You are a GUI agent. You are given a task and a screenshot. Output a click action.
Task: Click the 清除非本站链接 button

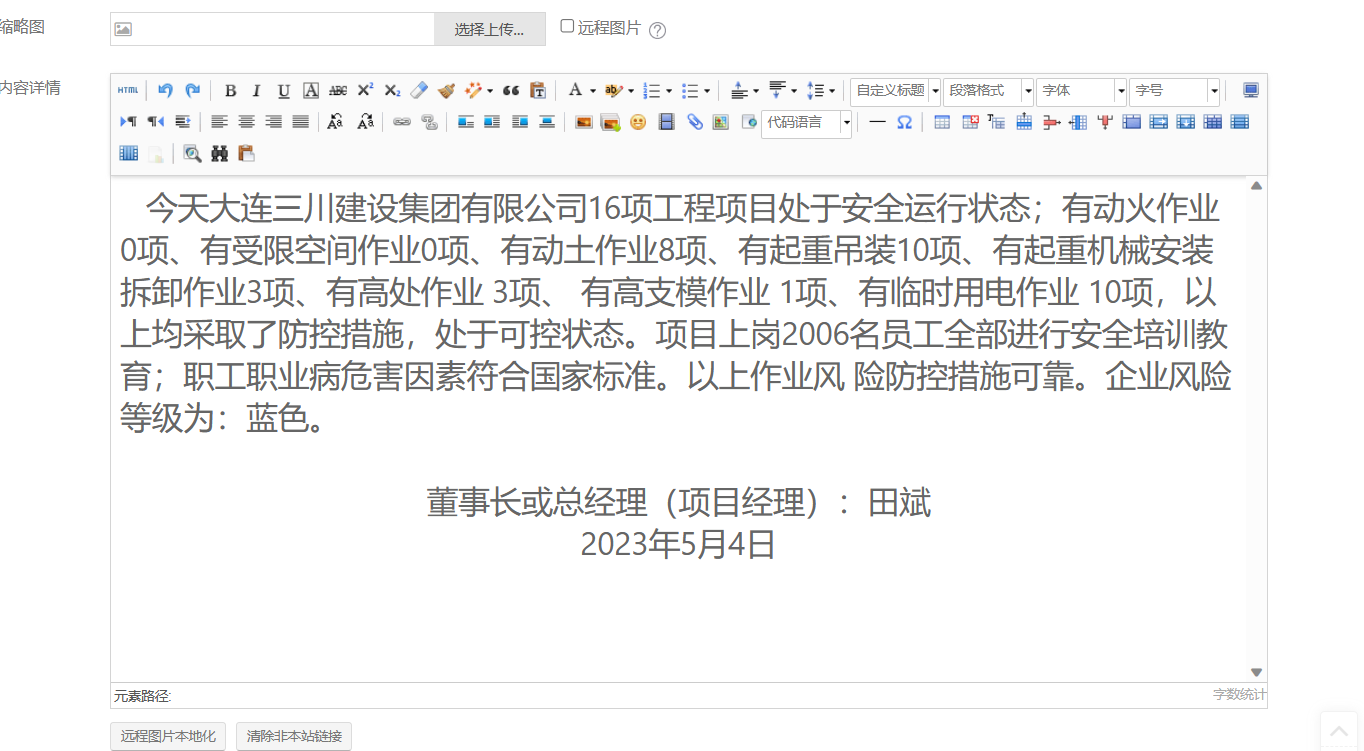click(294, 736)
